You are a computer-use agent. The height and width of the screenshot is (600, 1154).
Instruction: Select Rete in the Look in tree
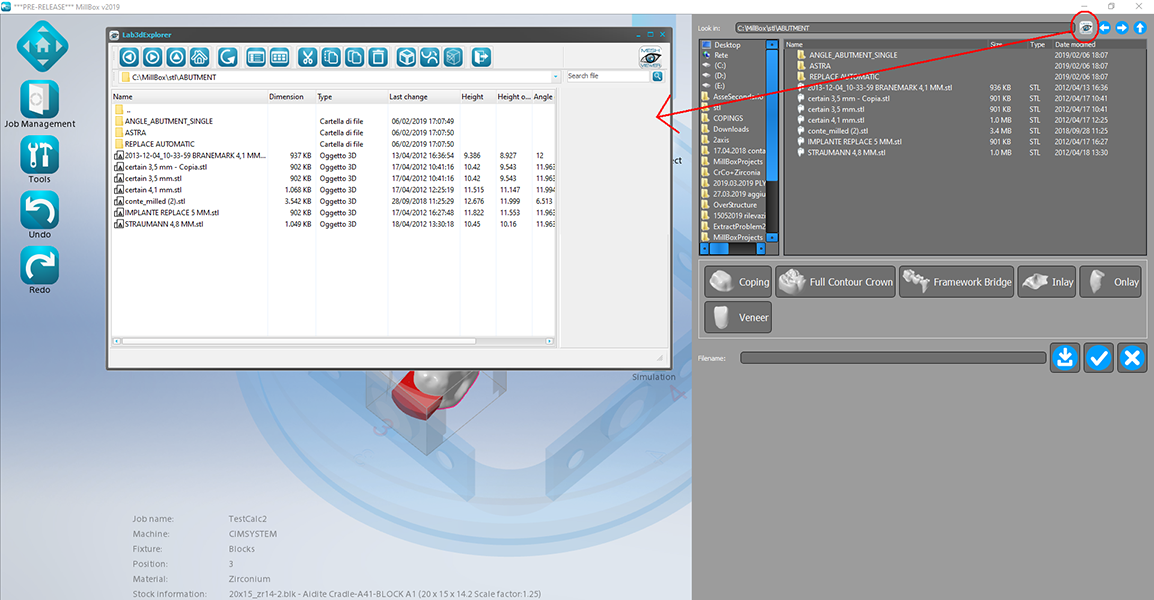[721, 55]
